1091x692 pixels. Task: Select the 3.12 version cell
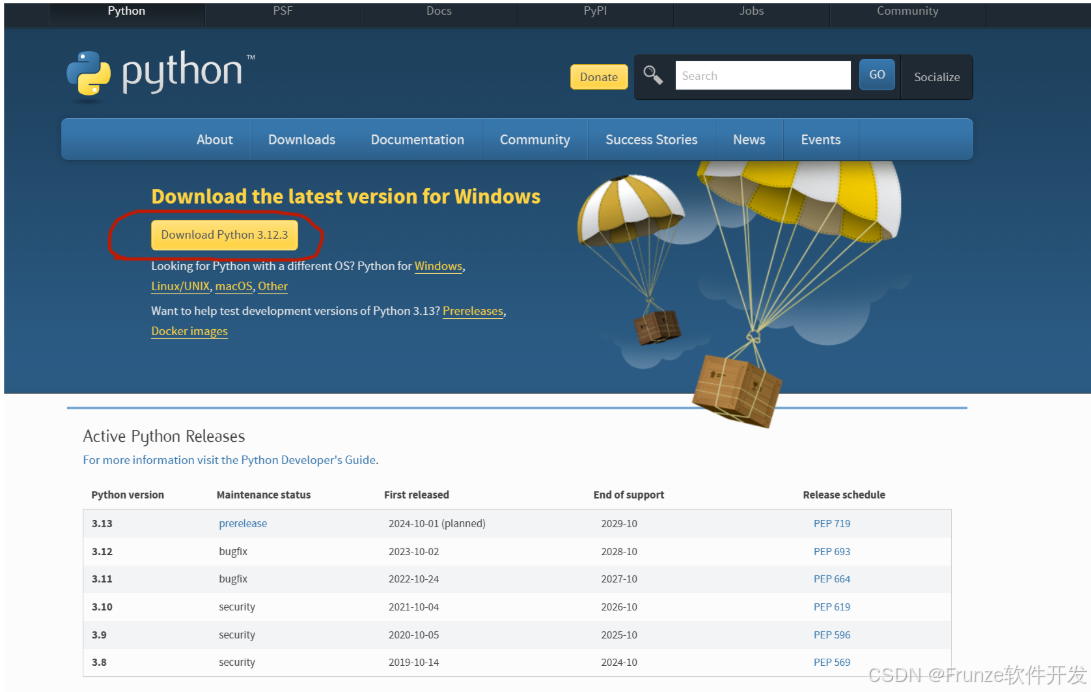click(102, 552)
